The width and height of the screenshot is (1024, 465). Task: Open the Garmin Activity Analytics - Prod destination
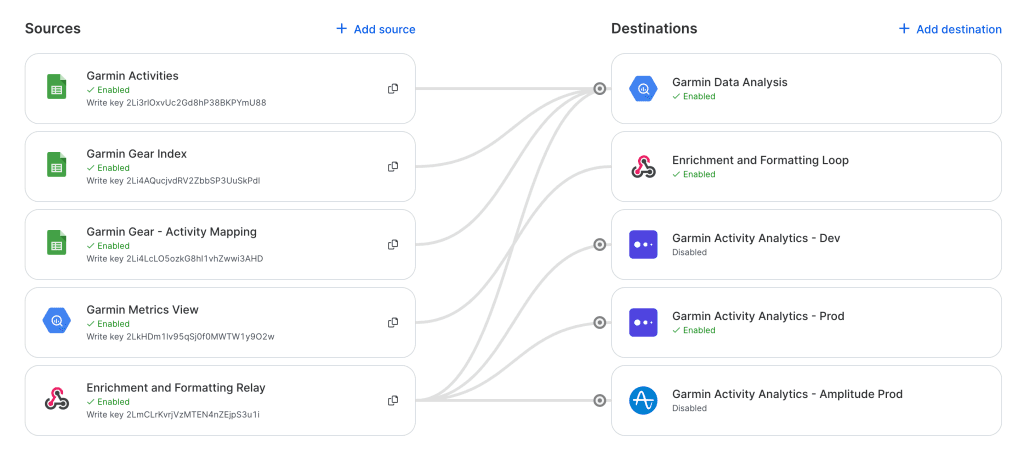coord(758,316)
